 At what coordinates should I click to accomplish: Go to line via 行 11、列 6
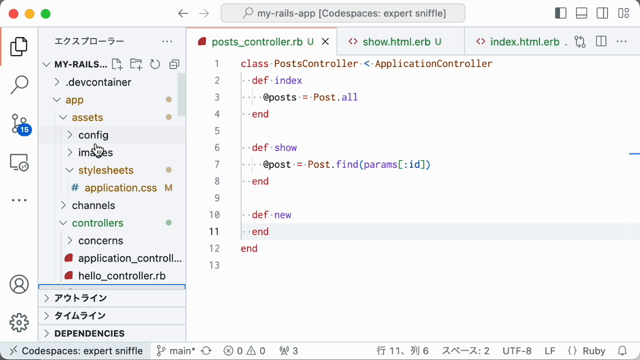tap(402, 351)
